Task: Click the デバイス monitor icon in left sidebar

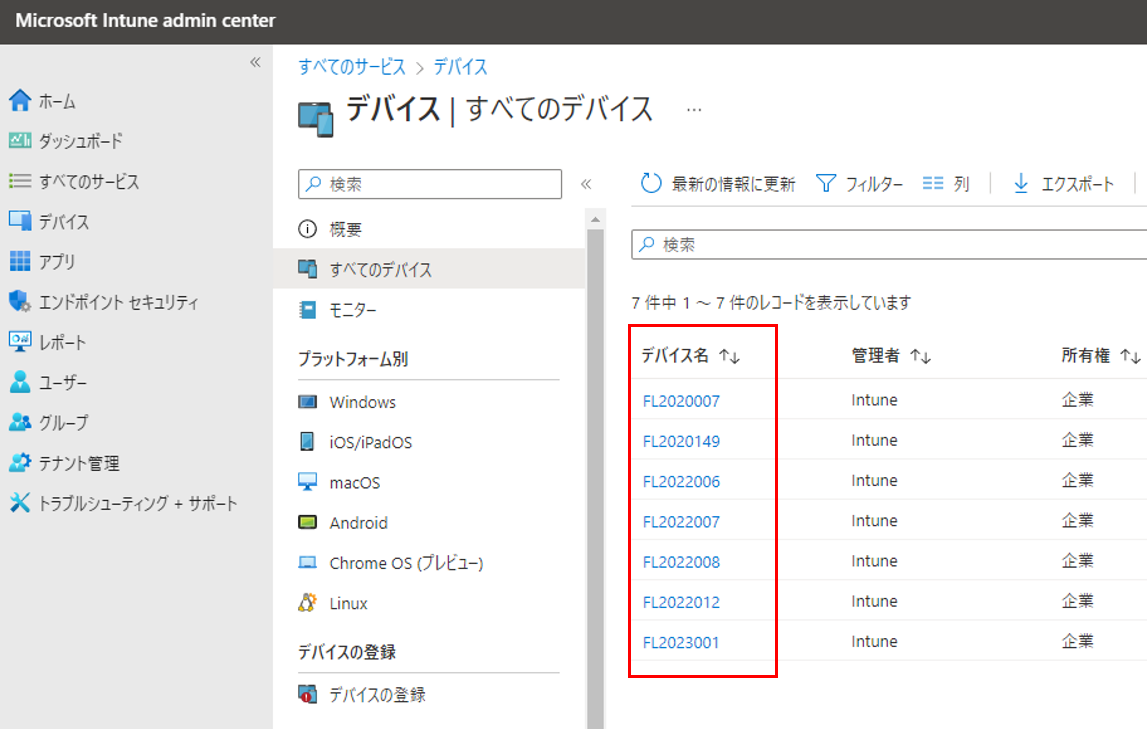Action: pos(20,221)
